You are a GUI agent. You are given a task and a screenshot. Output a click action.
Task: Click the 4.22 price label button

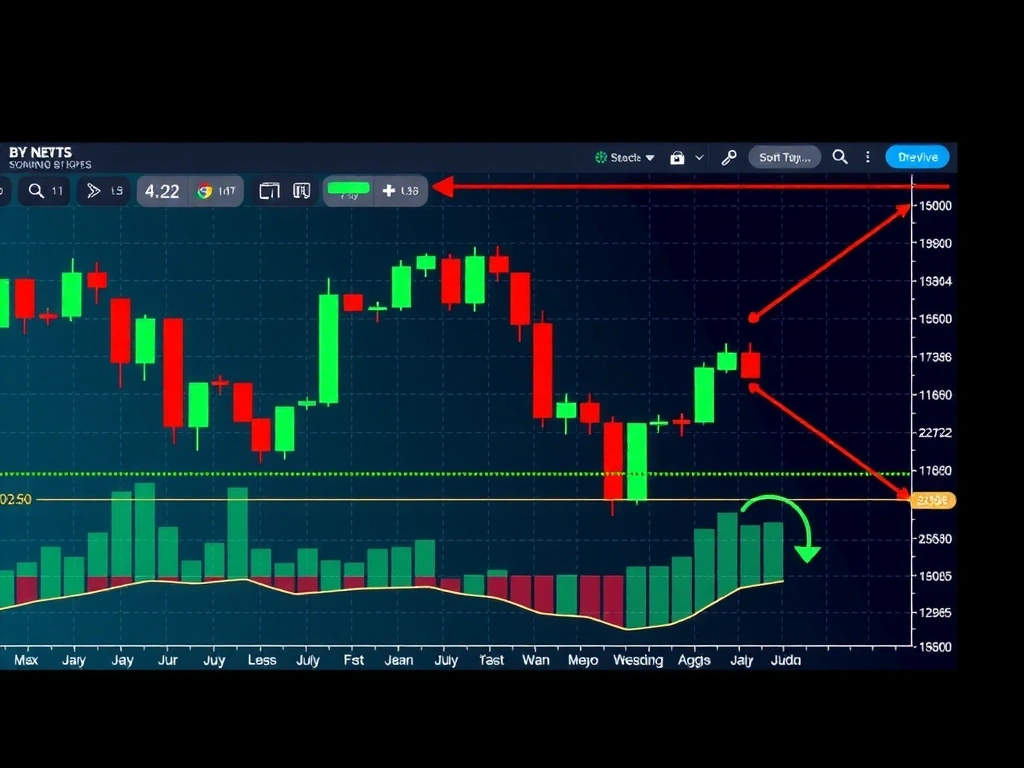click(162, 190)
